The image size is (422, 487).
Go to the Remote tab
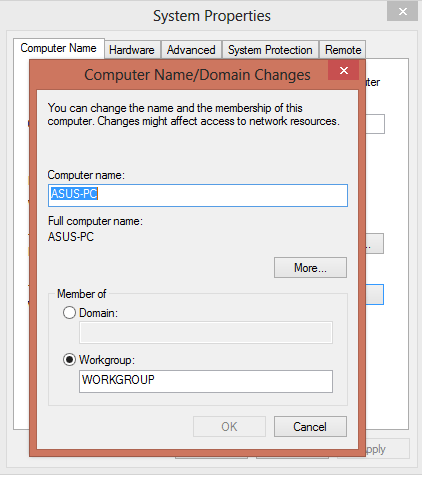[x=343, y=50]
